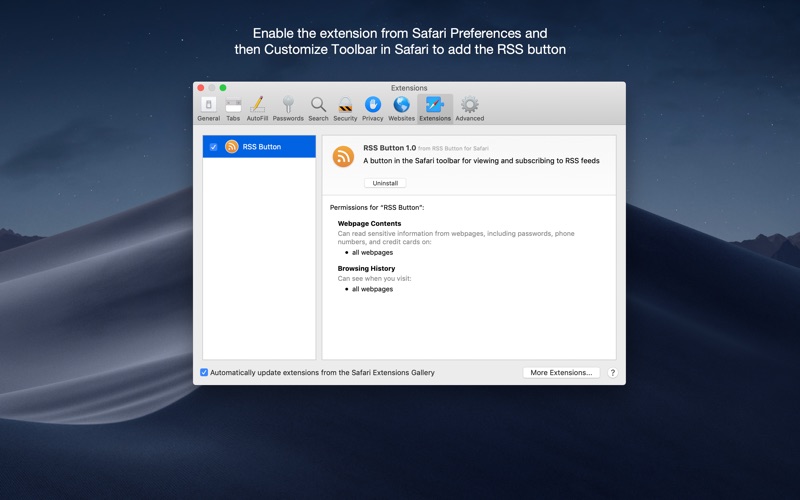Viewport: 800px width, 500px height.
Task: Toggle automatically update extensions checkbox
Action: click(204, 372)
